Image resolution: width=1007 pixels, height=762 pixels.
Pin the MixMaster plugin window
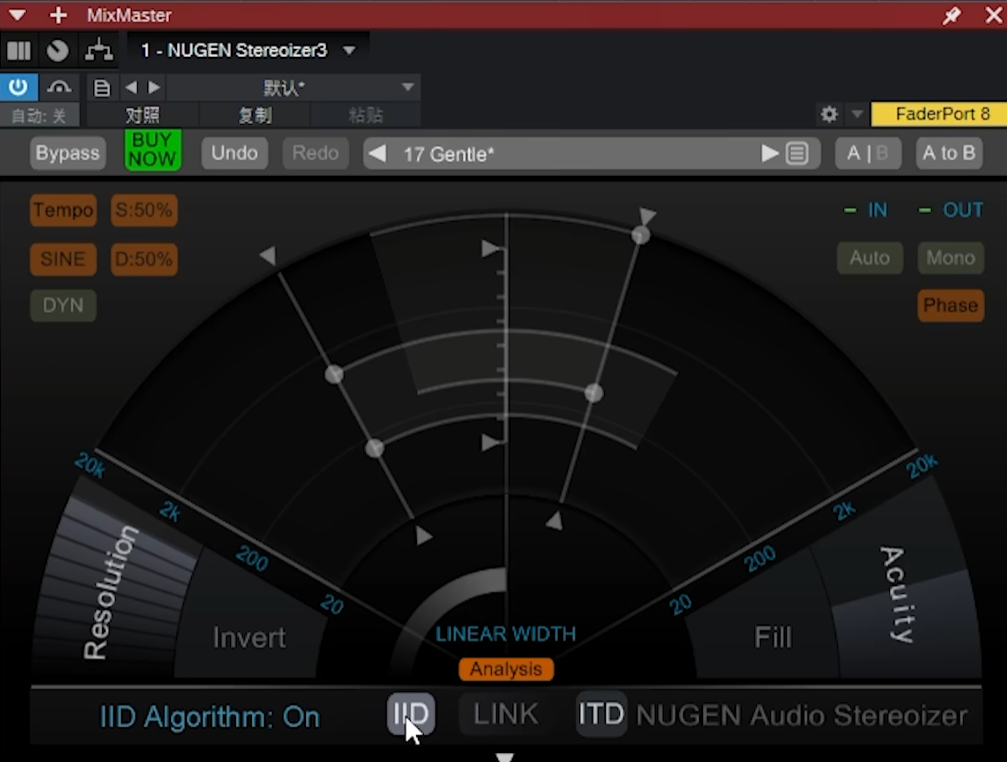[951, 15]
